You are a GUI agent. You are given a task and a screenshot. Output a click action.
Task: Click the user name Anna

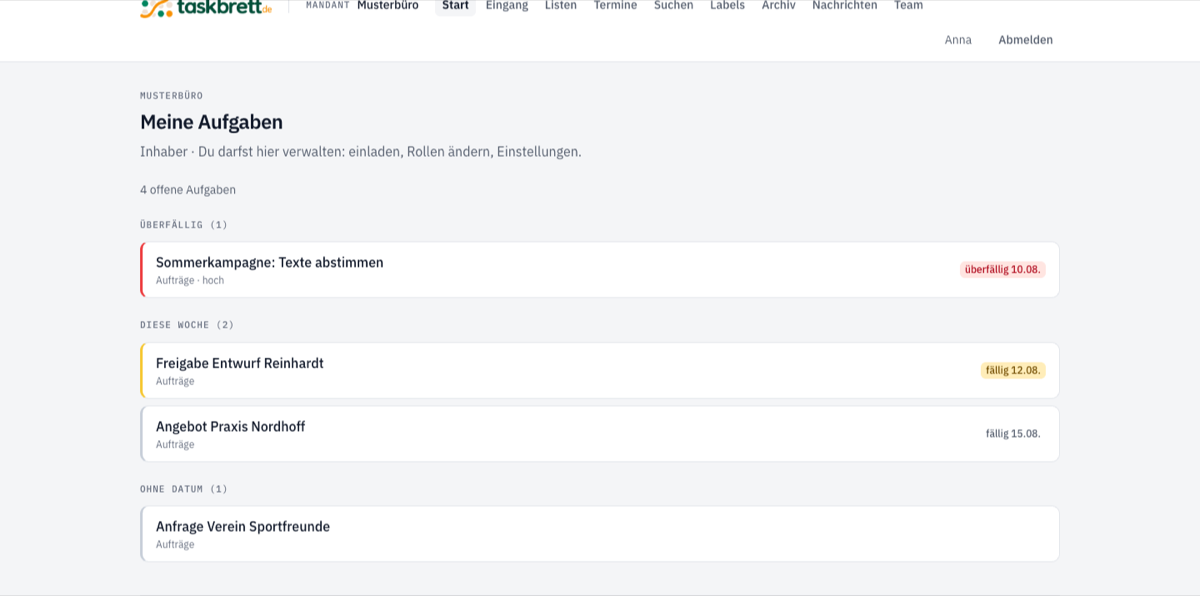[x=958, y=40]
